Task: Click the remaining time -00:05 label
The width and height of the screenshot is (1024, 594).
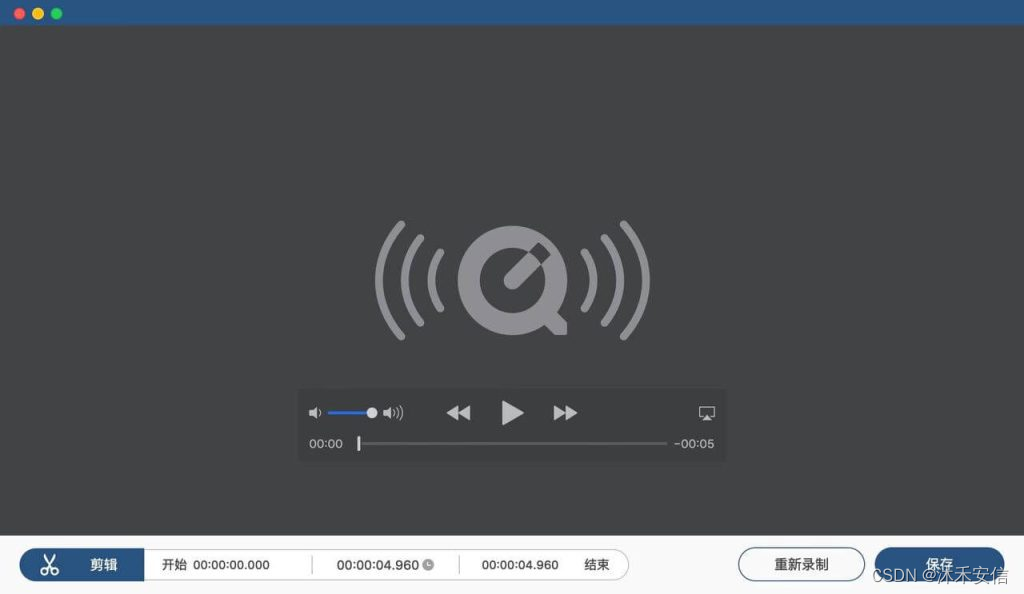Action: click(694, 444)
